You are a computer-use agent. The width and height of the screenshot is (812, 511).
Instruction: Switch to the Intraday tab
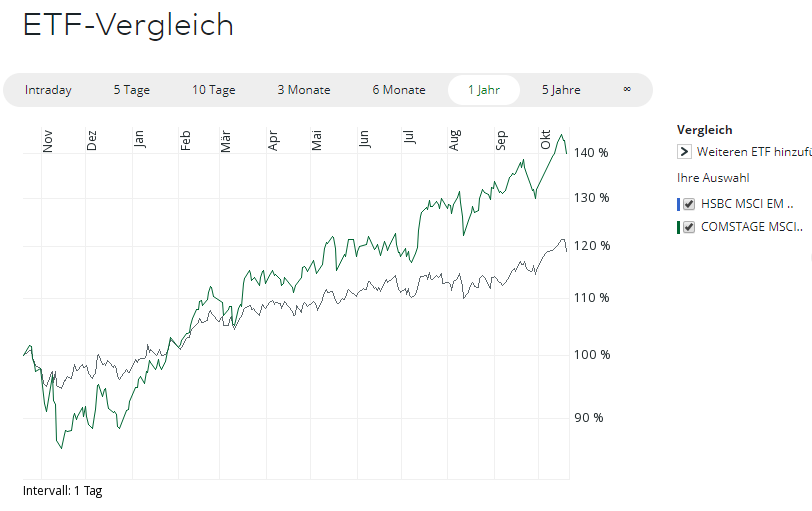[48, 90]
